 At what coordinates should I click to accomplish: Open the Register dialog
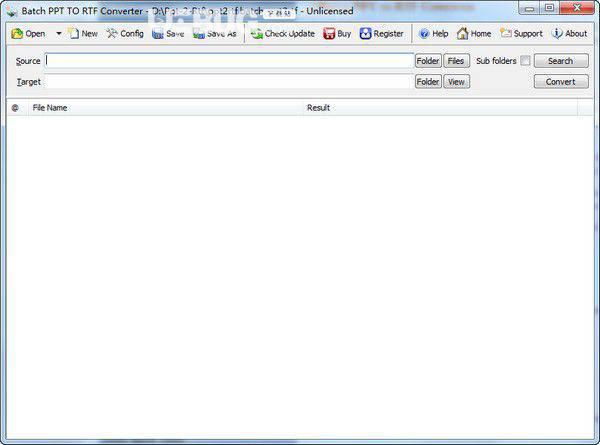(x=382, y=34)
